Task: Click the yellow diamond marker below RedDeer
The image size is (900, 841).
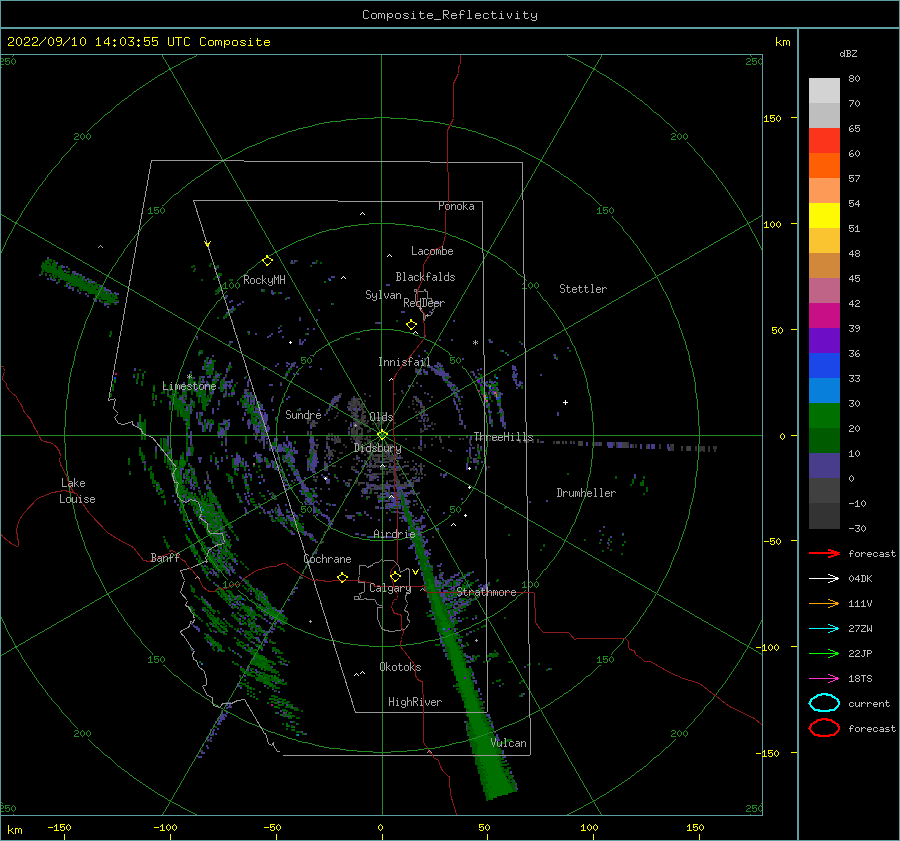Action: pyautogui.click(x=411, y=325)
